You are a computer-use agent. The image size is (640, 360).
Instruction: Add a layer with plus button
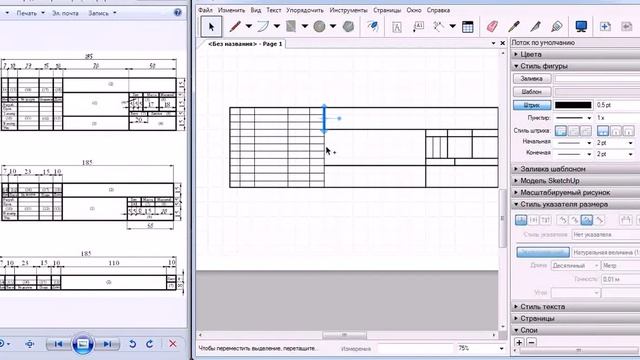(519, 342)
